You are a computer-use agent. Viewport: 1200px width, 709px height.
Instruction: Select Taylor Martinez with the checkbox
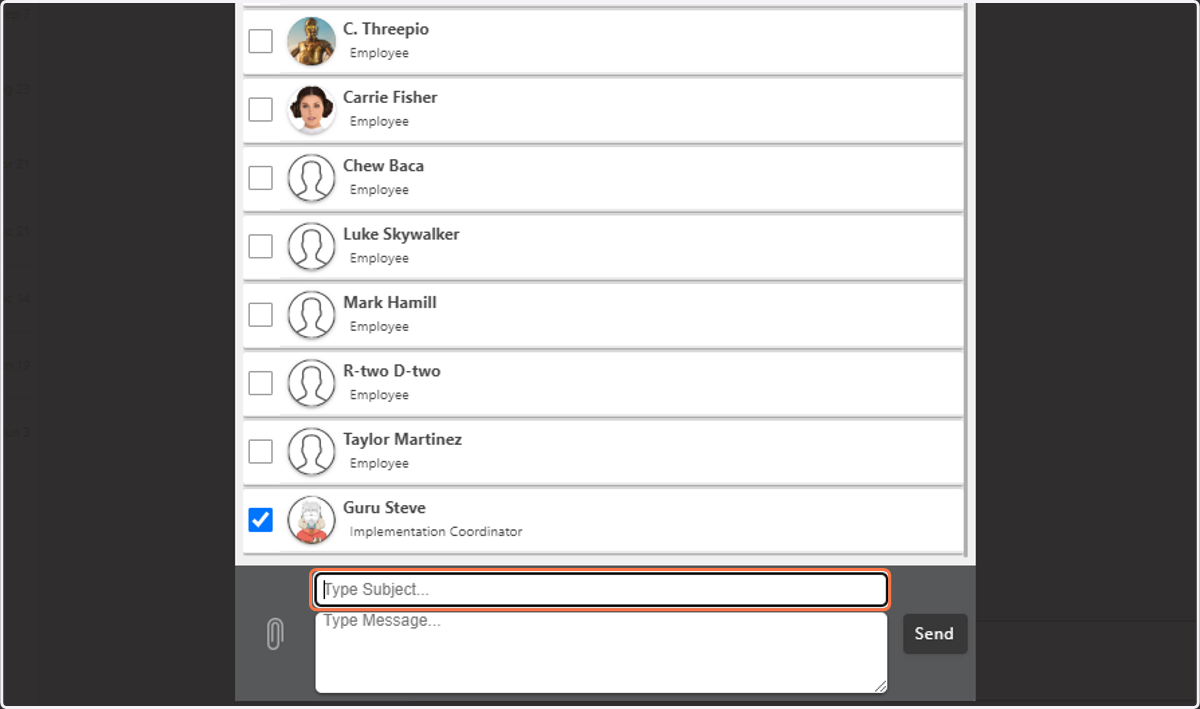point(260,451)
